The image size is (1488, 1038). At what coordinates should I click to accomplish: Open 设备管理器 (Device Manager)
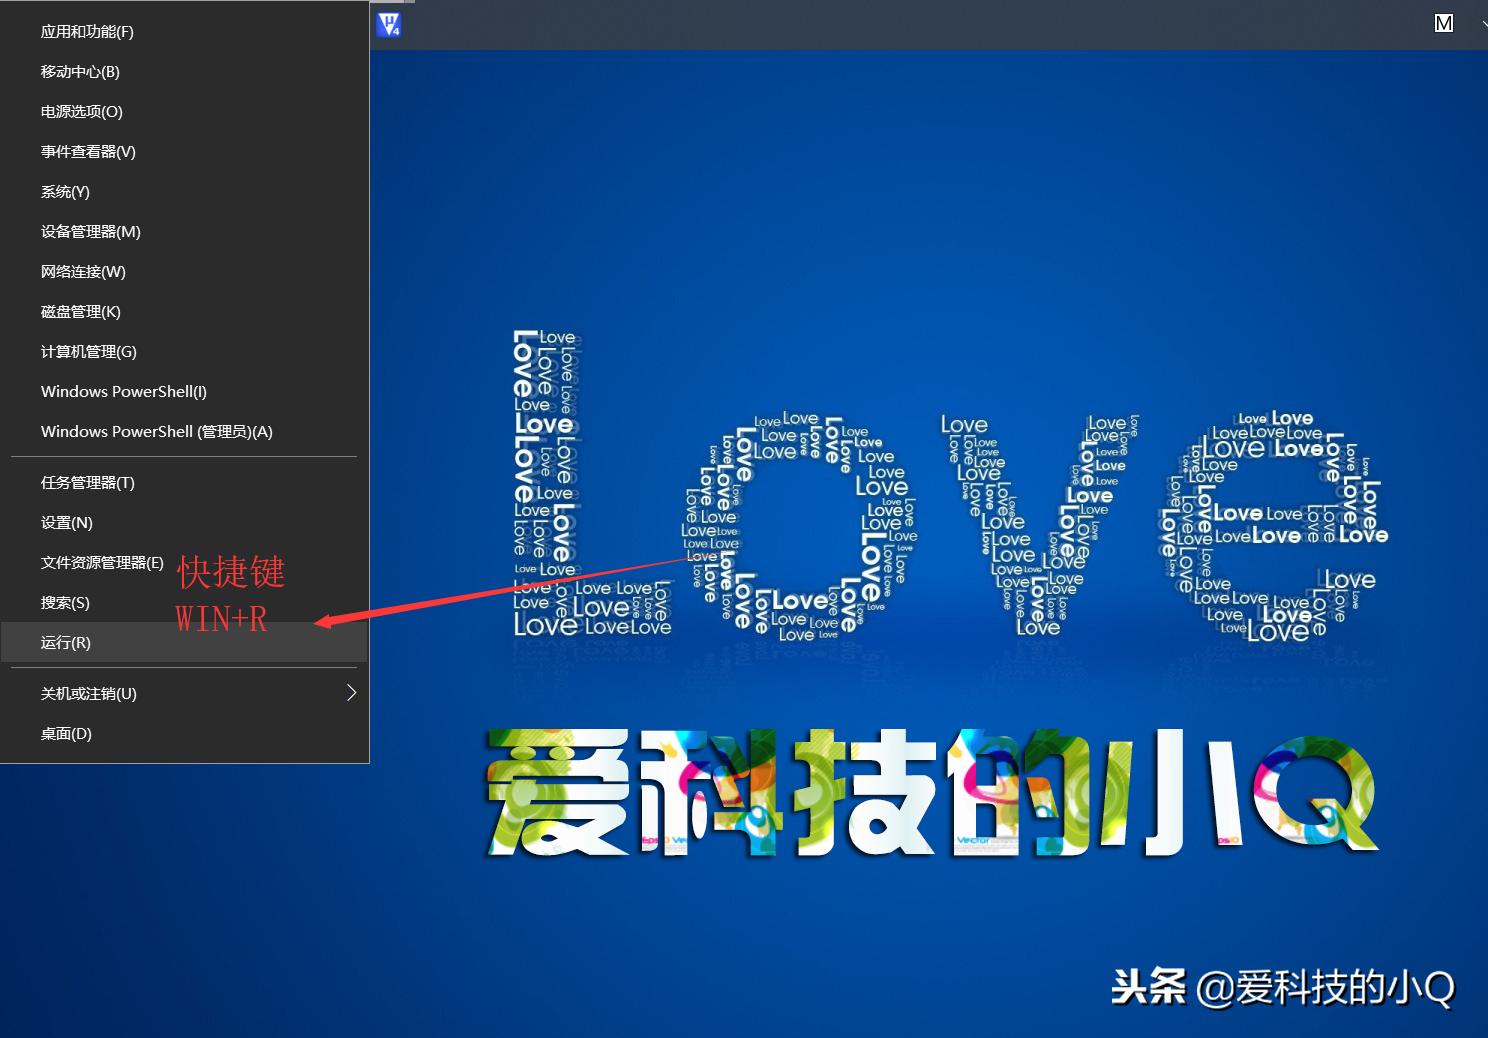[x=89, y=231]
